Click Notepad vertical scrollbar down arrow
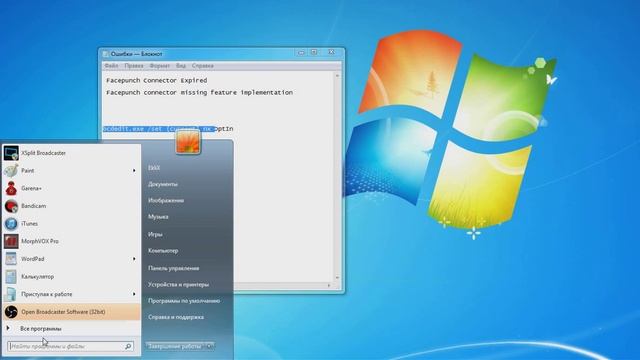 337,278
